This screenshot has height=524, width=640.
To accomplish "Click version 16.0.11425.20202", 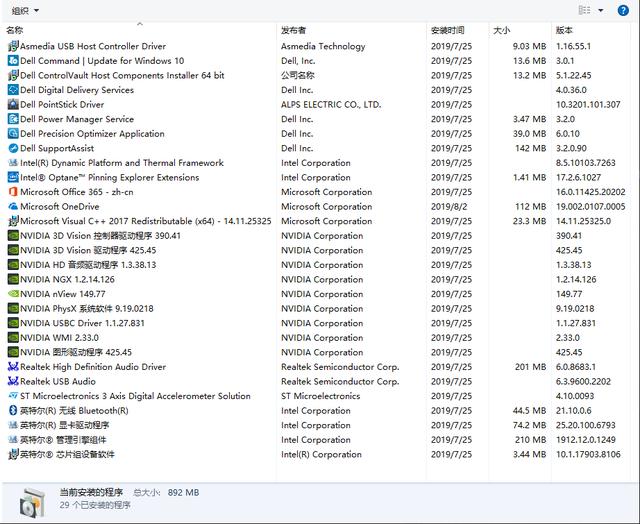I will [591, 192].
